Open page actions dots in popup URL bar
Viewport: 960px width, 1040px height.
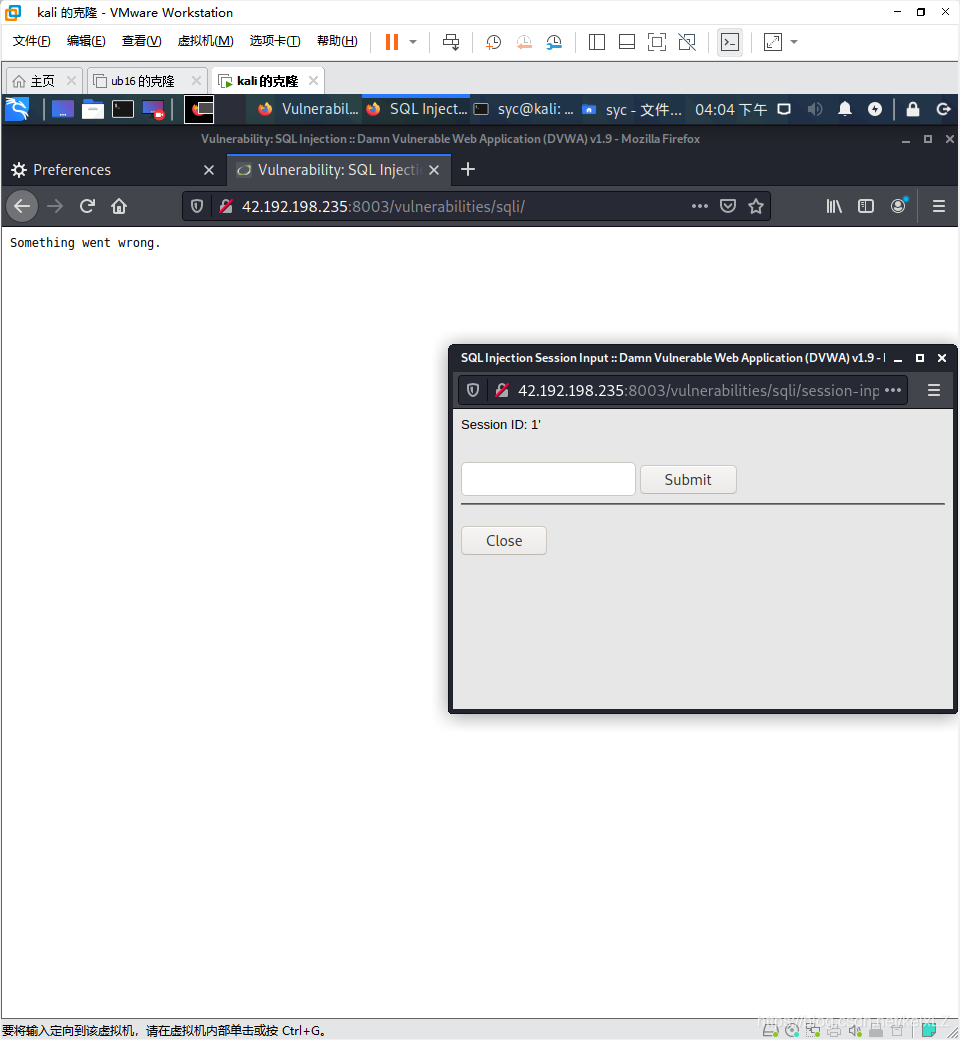(893, 390)
